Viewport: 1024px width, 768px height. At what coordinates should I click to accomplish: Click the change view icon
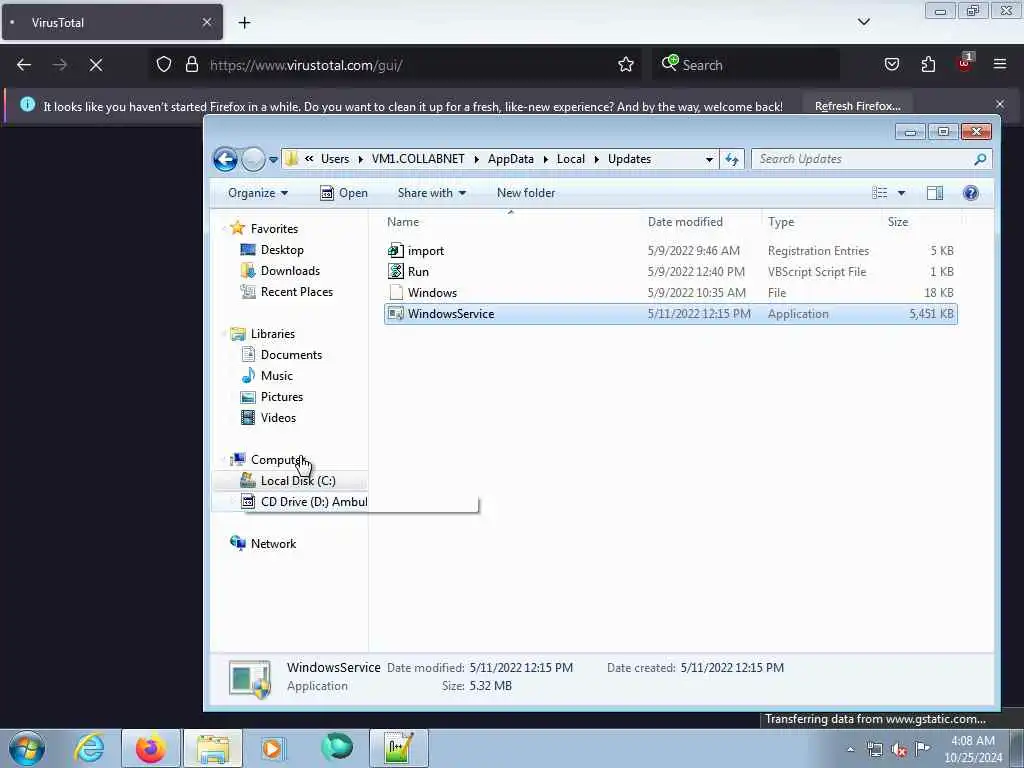(880, 193)
